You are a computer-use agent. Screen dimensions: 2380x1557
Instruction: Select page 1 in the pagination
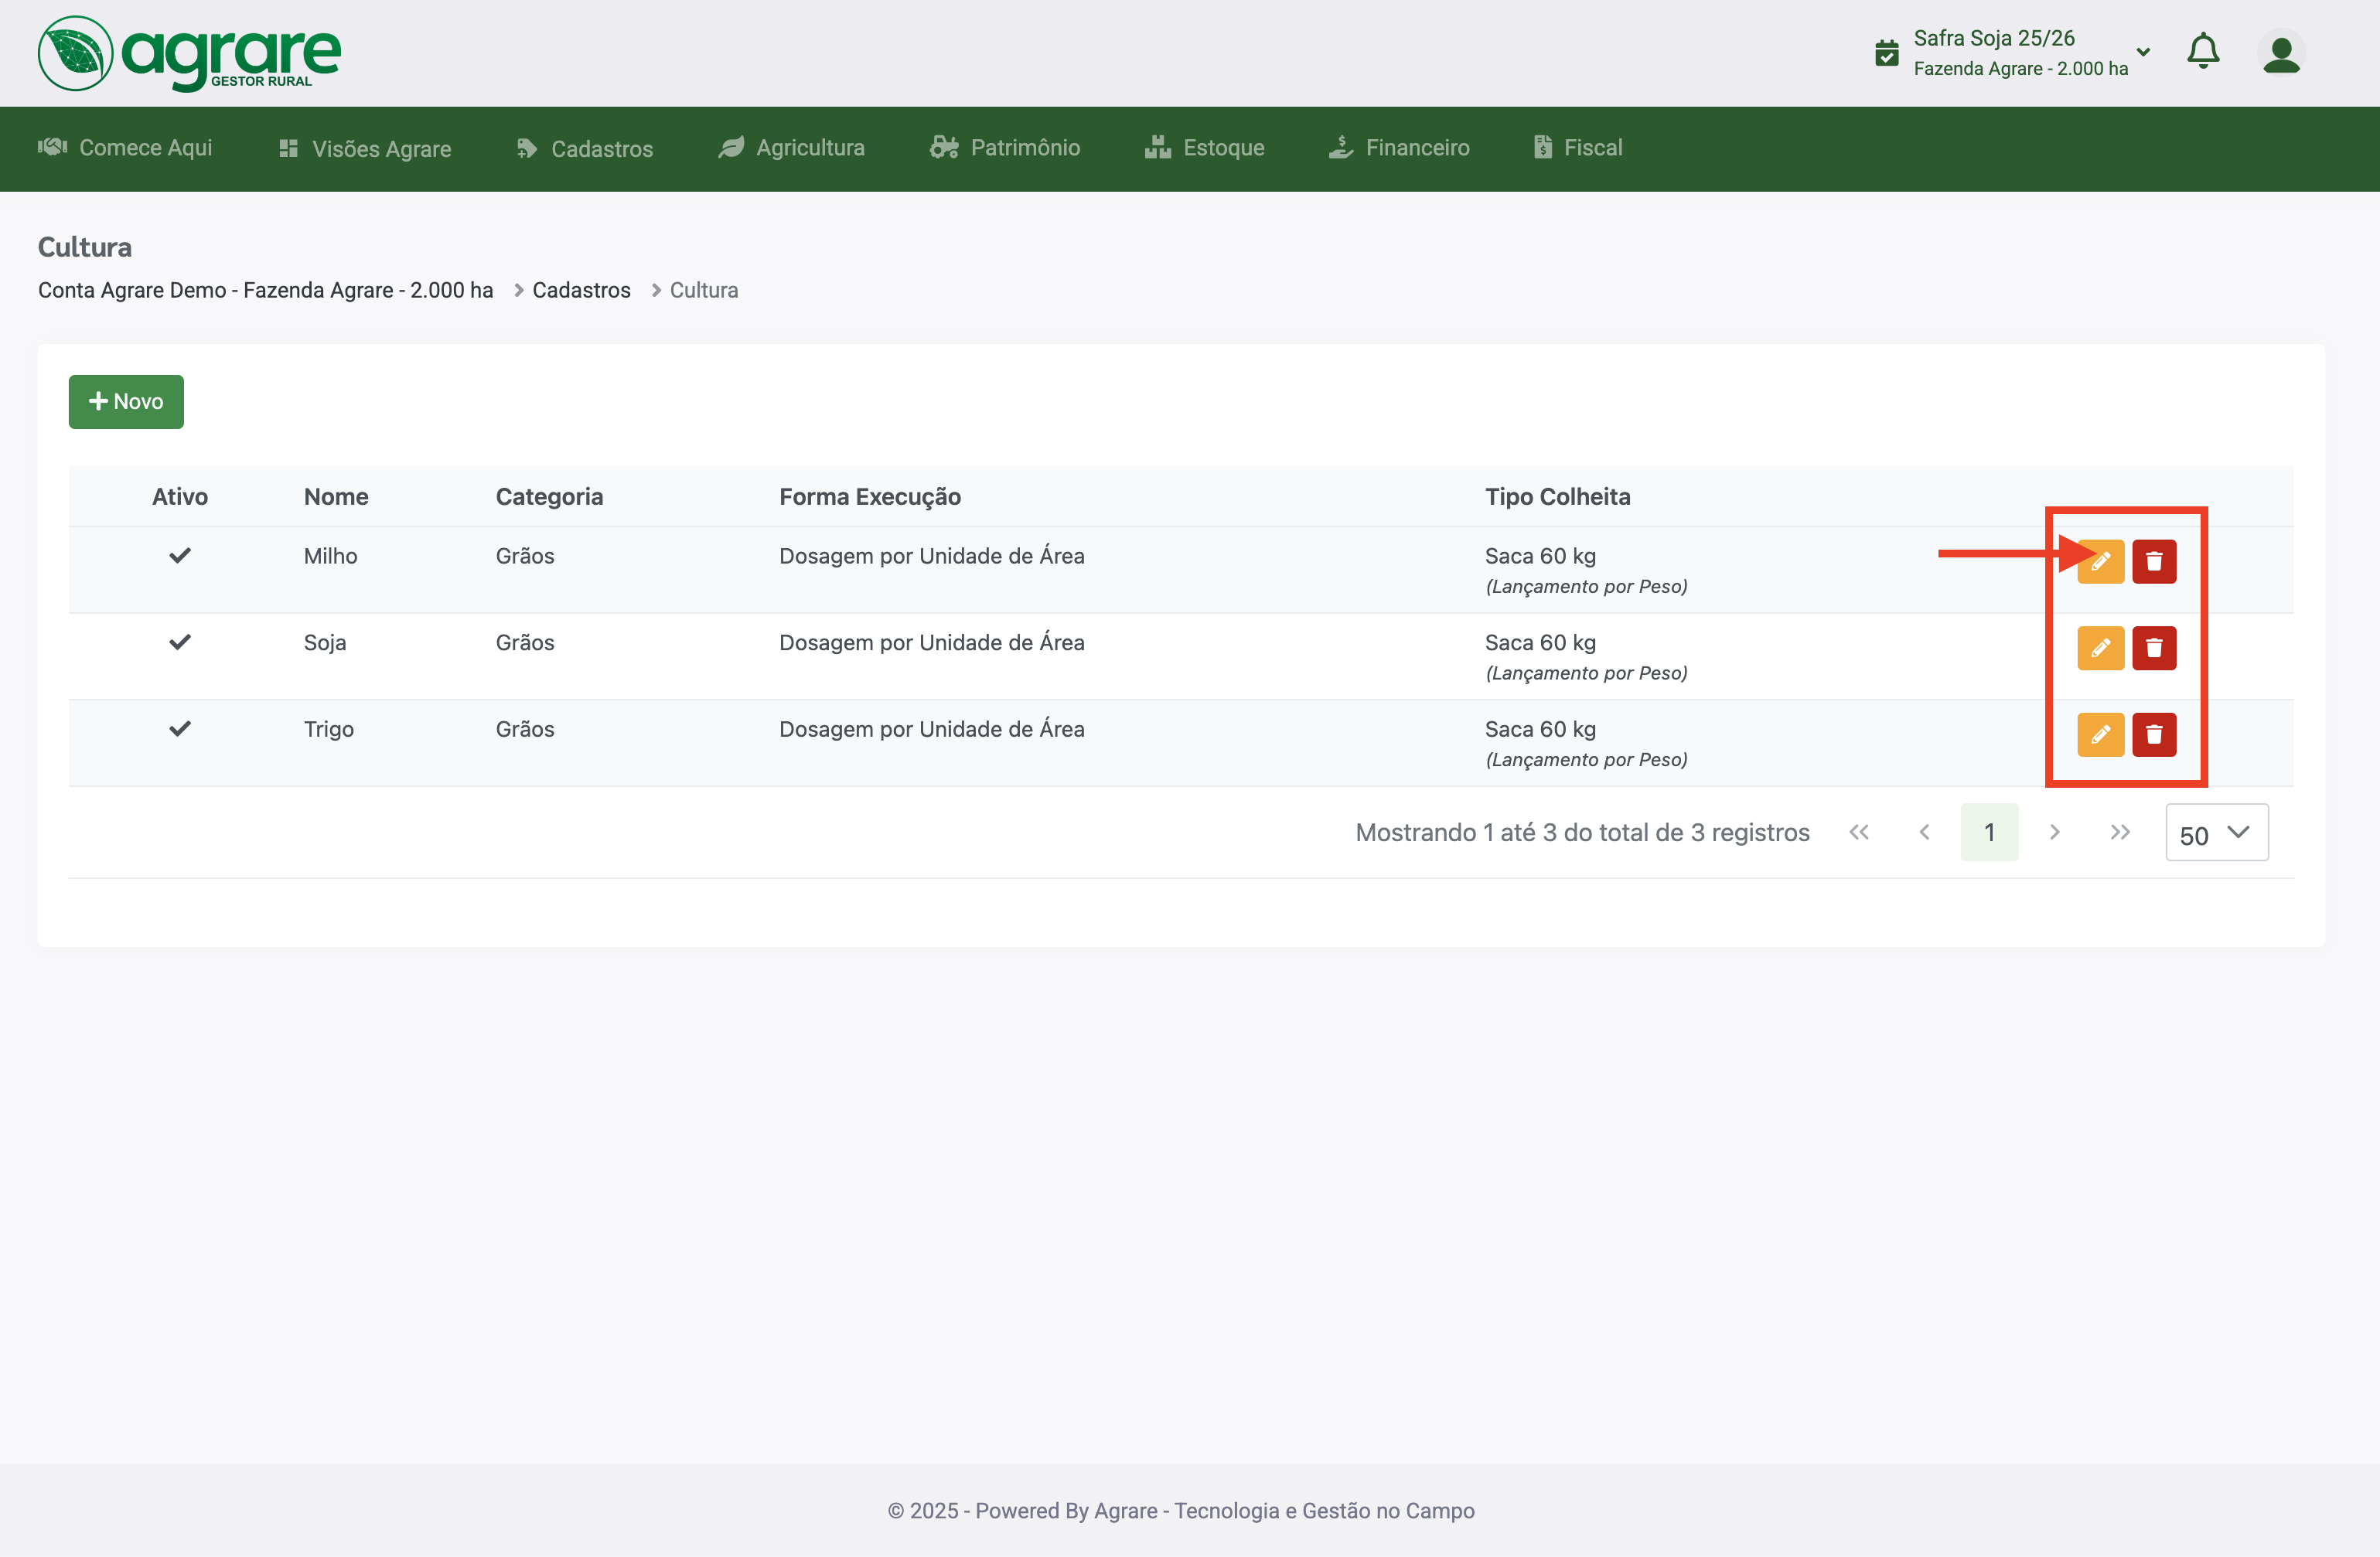pyautogui.click(x=1989, y=832)
